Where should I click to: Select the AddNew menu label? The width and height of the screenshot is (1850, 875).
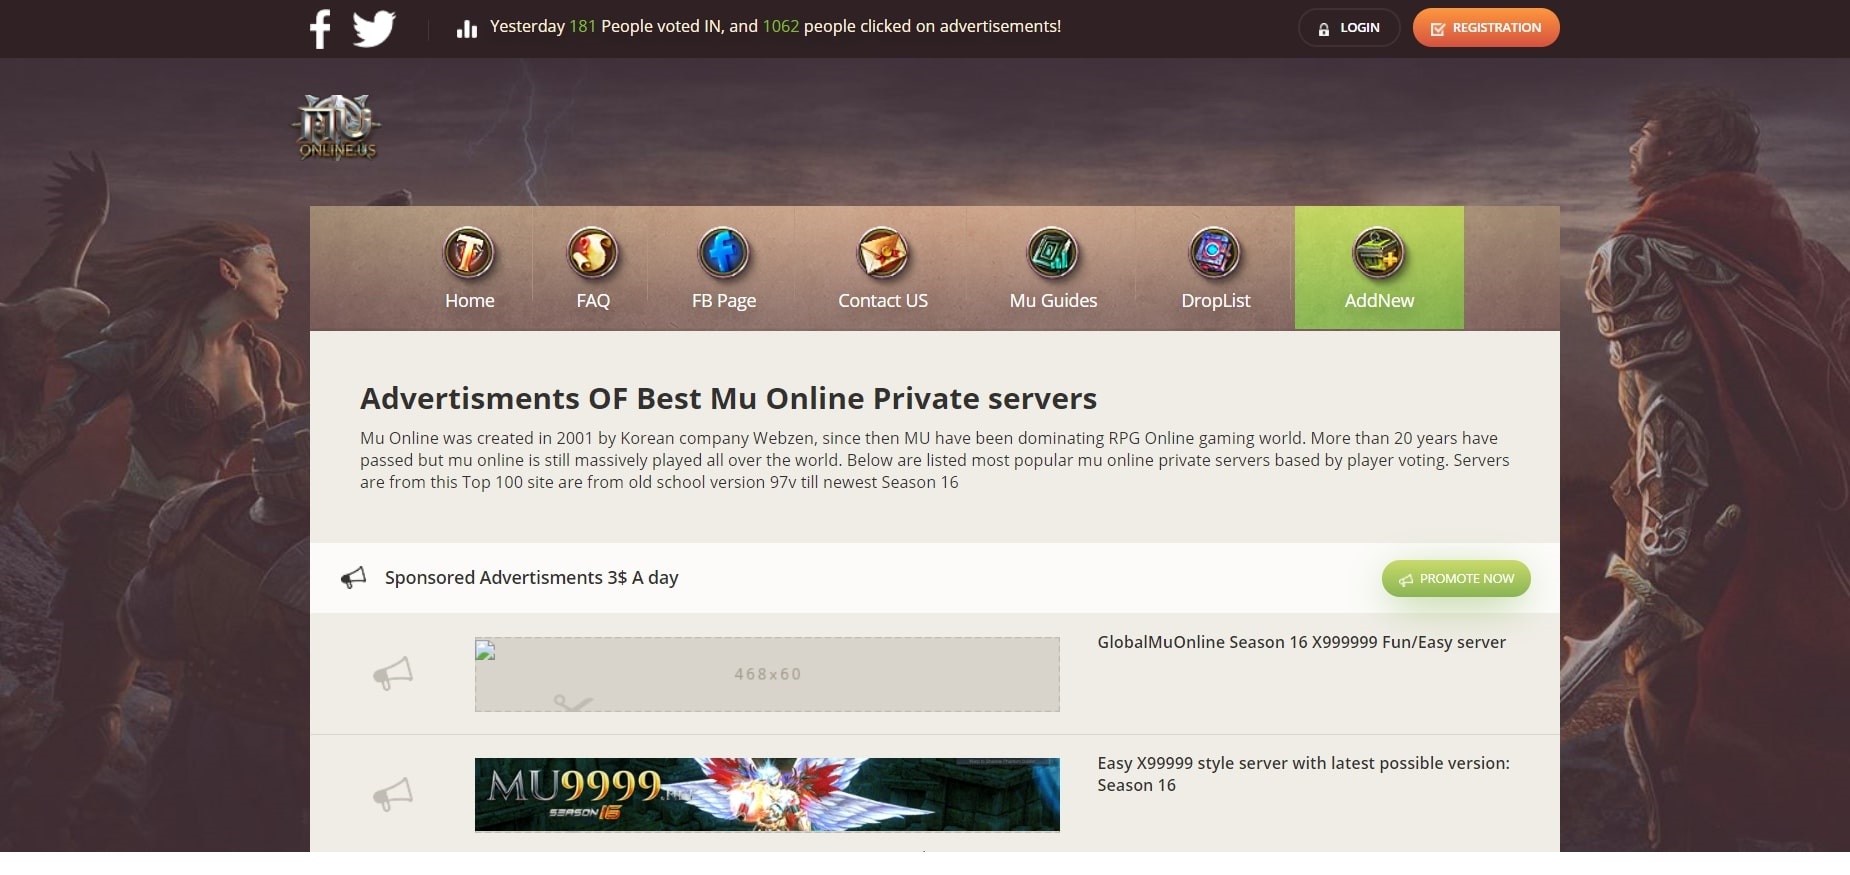1379,301
